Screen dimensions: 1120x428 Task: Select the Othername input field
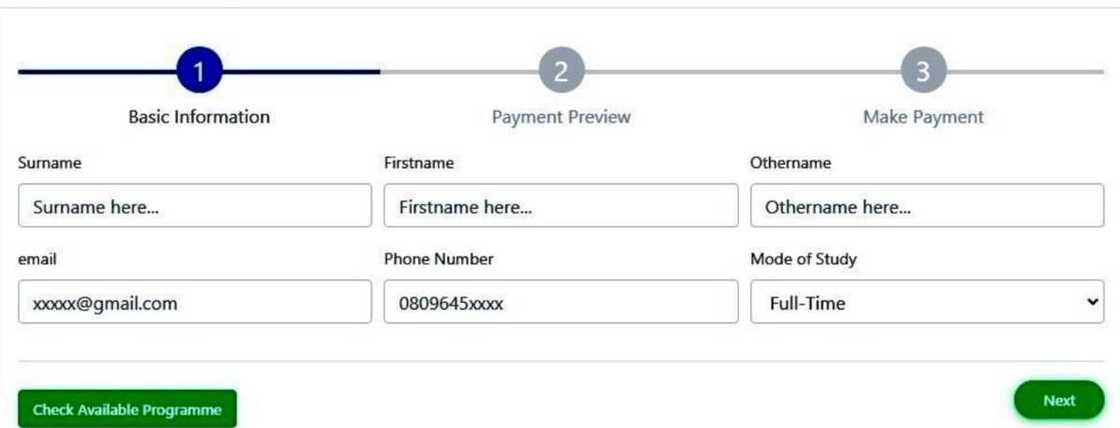(x=927, y=207)
